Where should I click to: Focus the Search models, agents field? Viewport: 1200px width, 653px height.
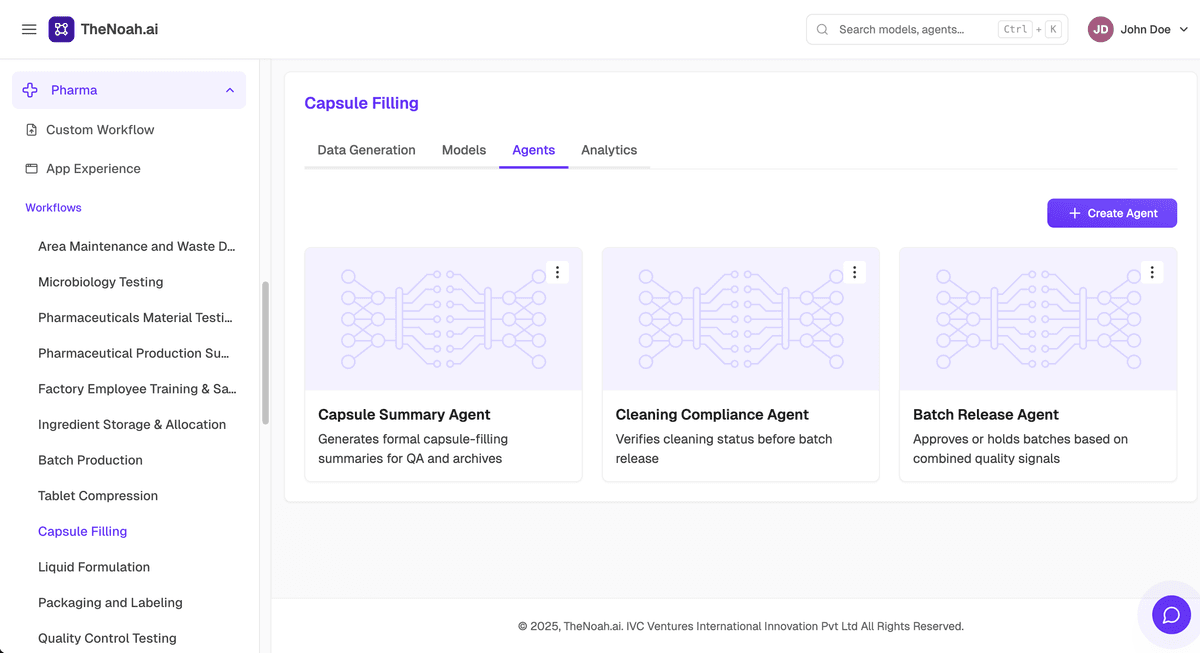point(937,30)
